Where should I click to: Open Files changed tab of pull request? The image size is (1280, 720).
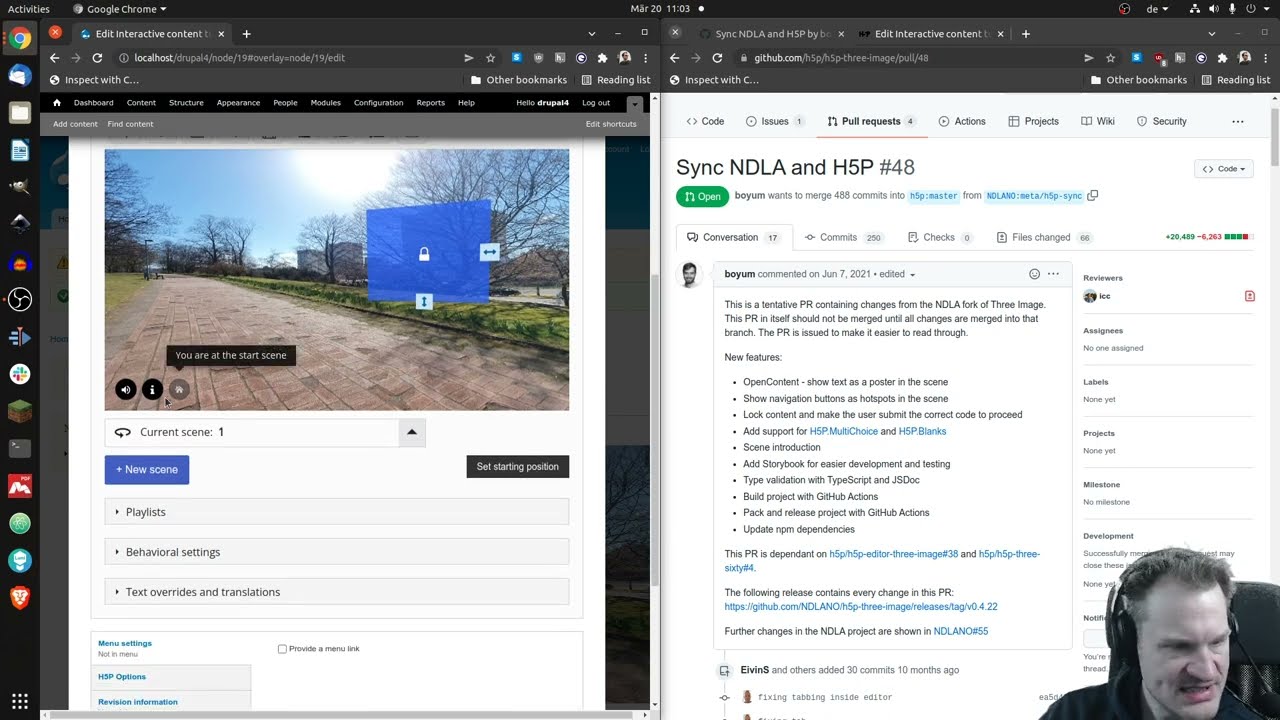coord(1044,238)
